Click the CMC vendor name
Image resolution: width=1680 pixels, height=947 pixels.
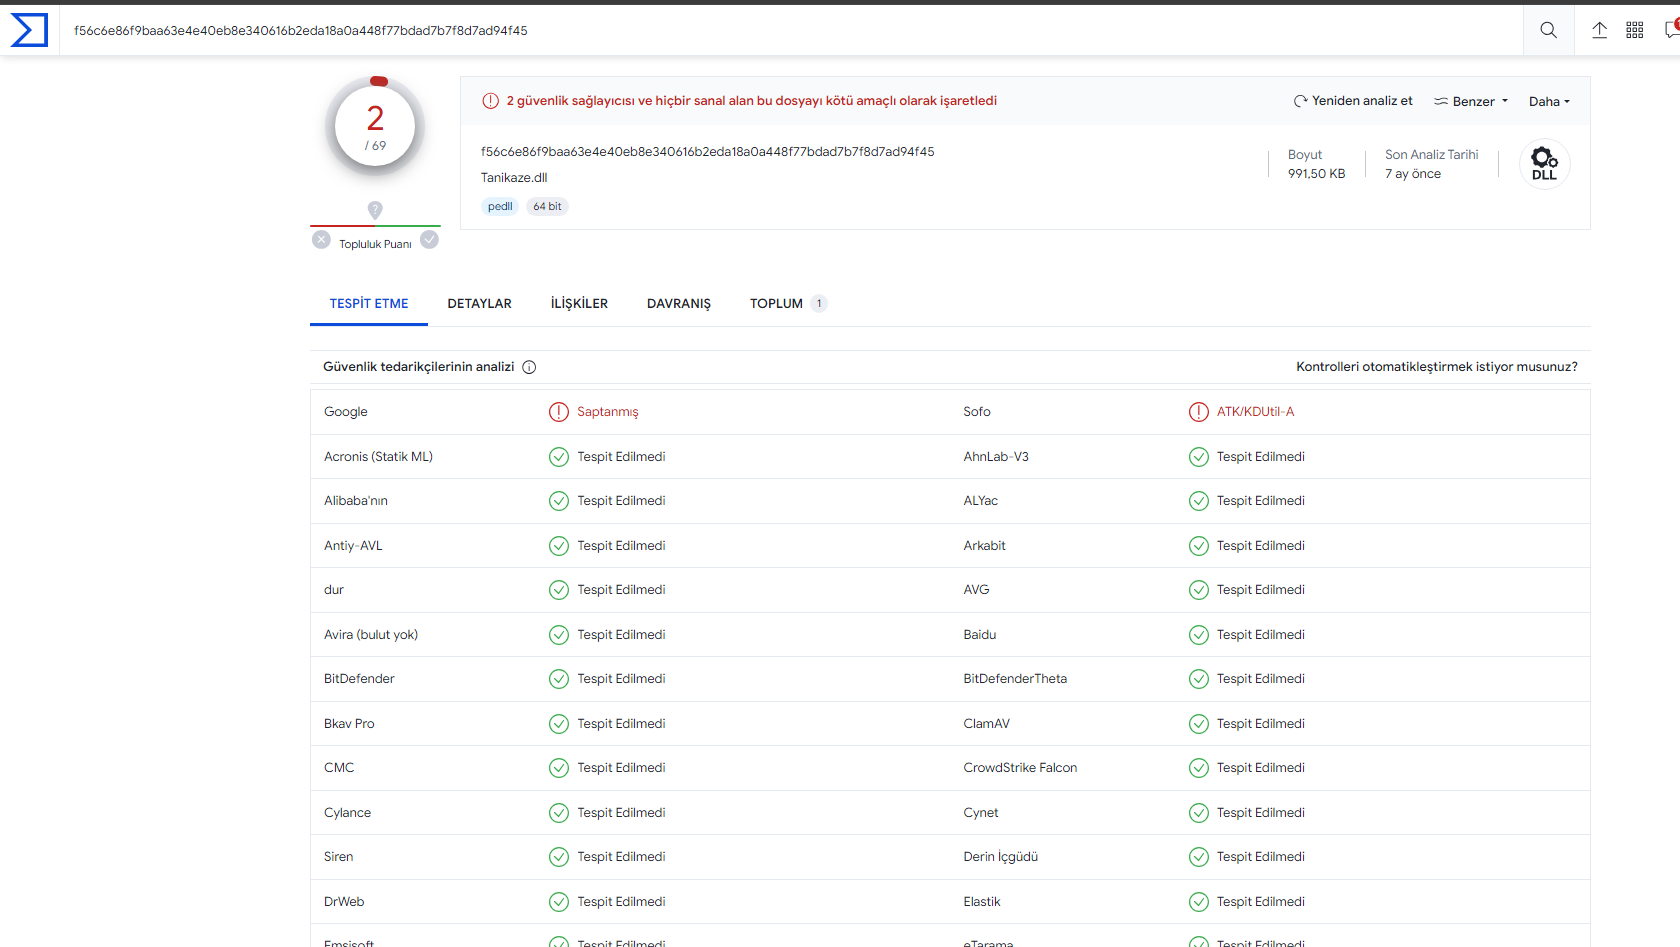pos(339,768)
